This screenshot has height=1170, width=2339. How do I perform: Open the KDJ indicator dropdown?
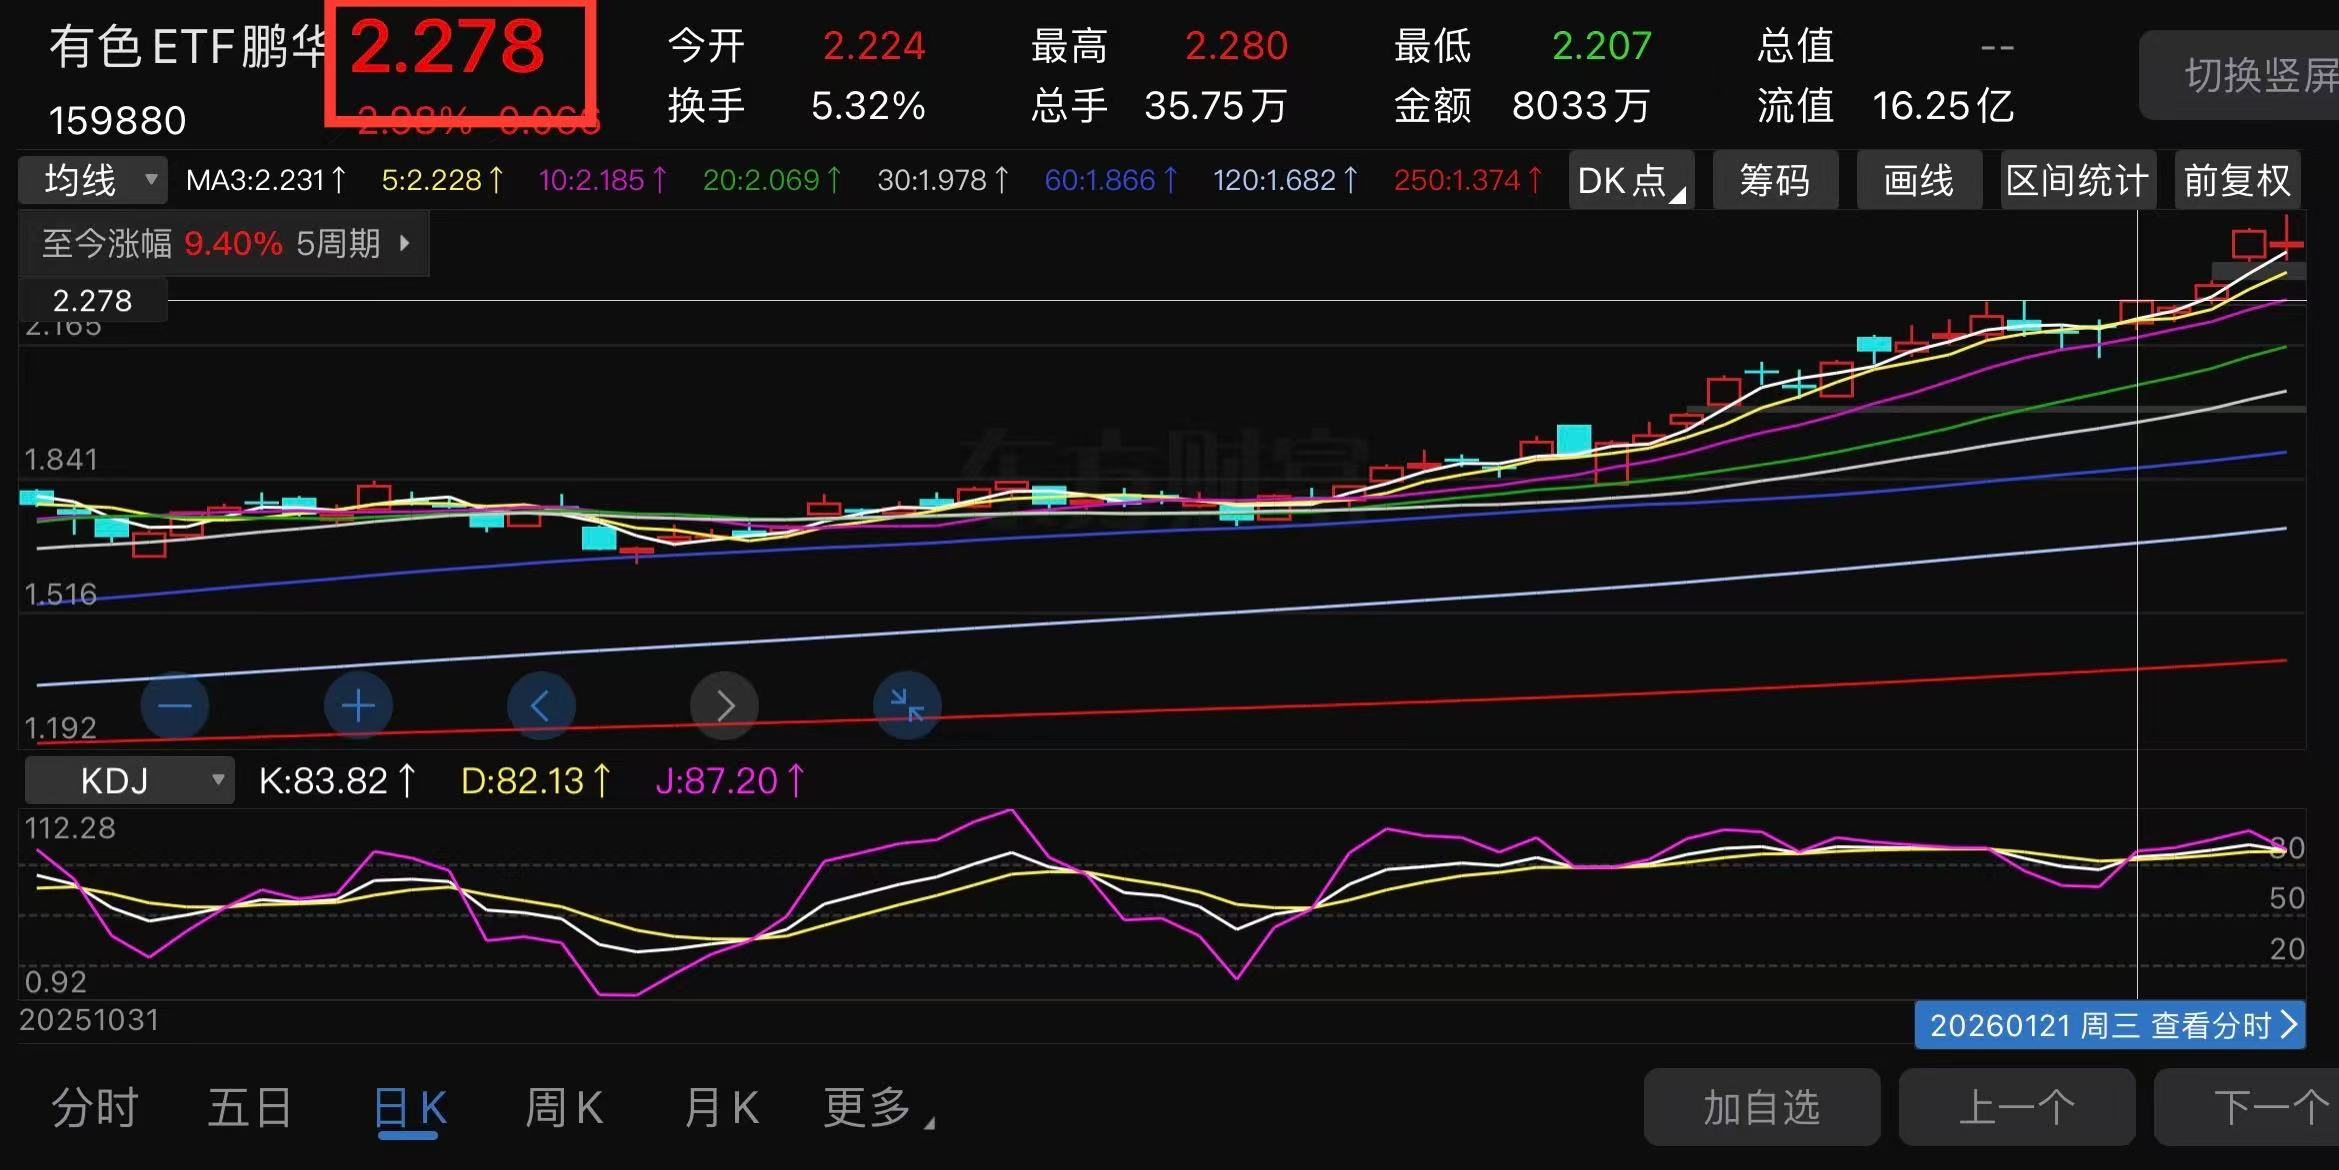click(x=130, y=780)
